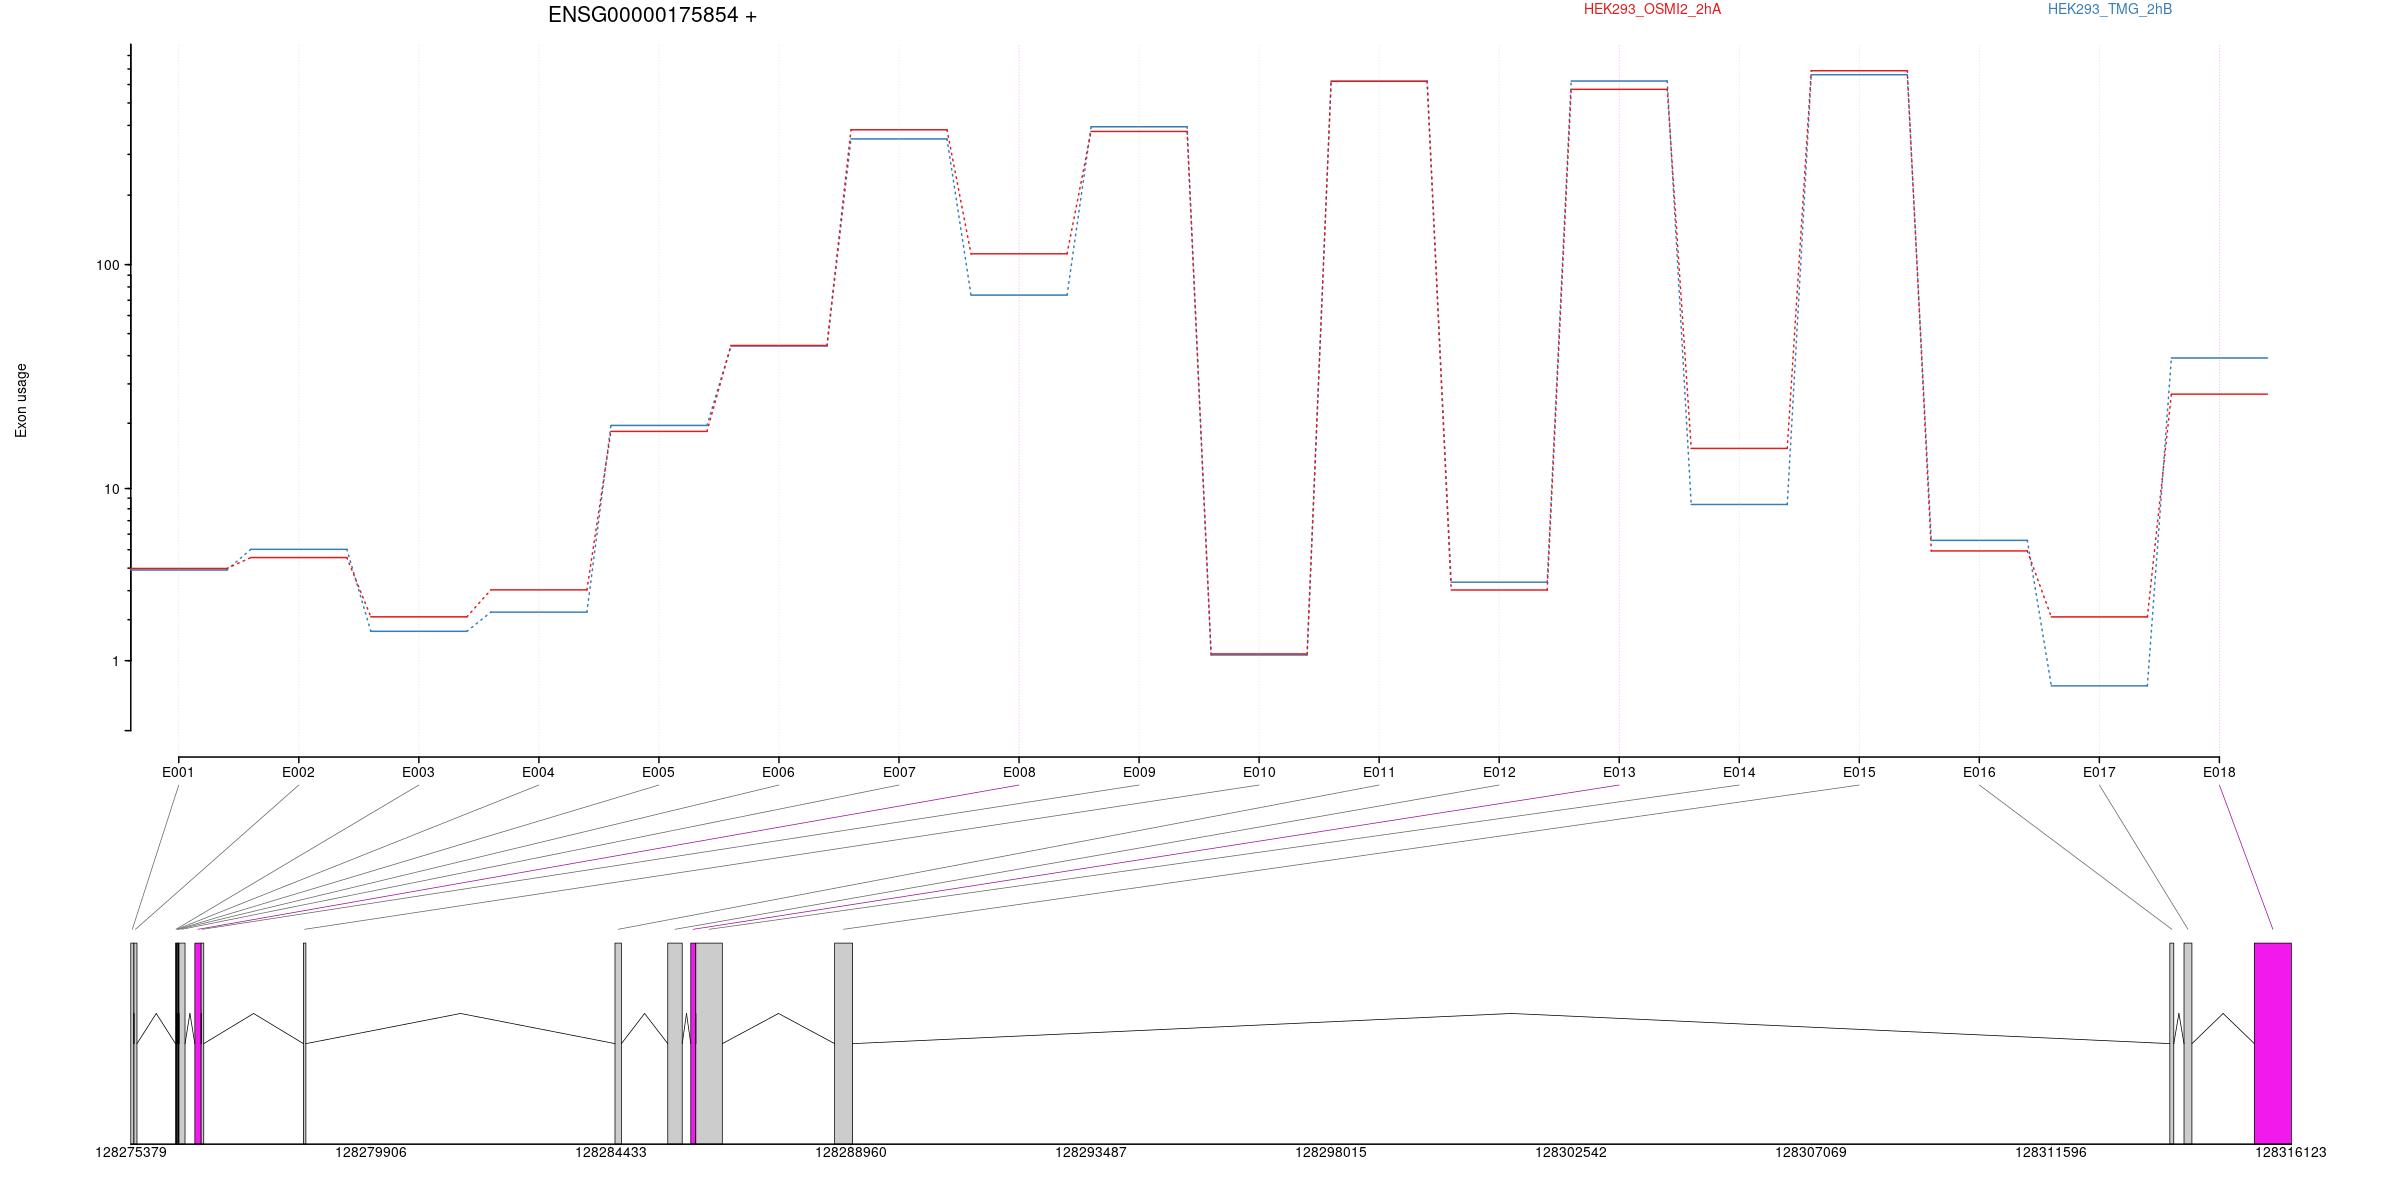
Task: Click the blue line segment above E017
Action: click(2099, 686)
